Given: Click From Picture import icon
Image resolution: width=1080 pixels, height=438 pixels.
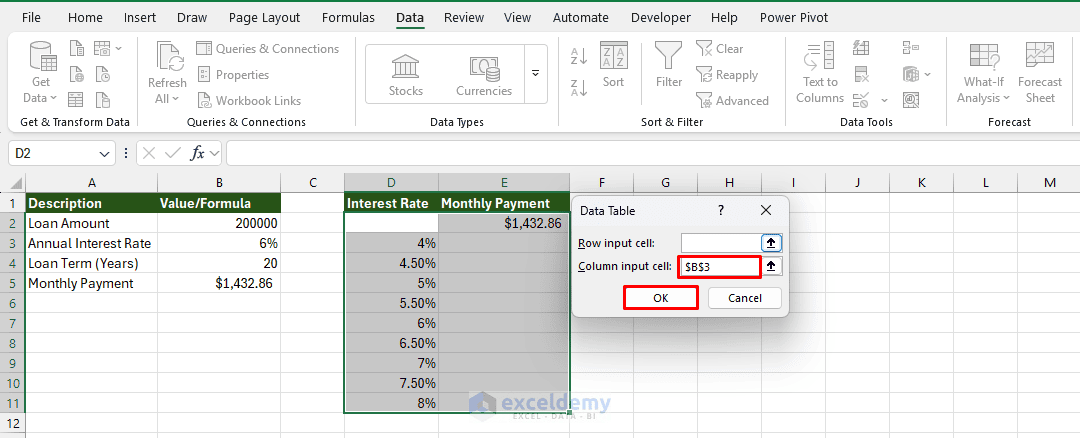Looking at the screenshot, I should (102, 49).
